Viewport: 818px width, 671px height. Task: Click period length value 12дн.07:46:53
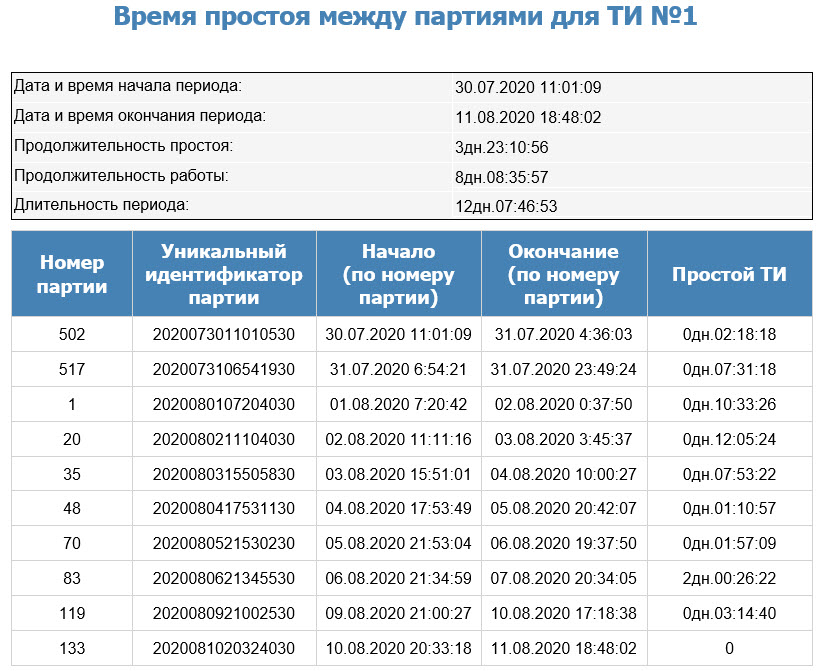[x=505, y=207]
